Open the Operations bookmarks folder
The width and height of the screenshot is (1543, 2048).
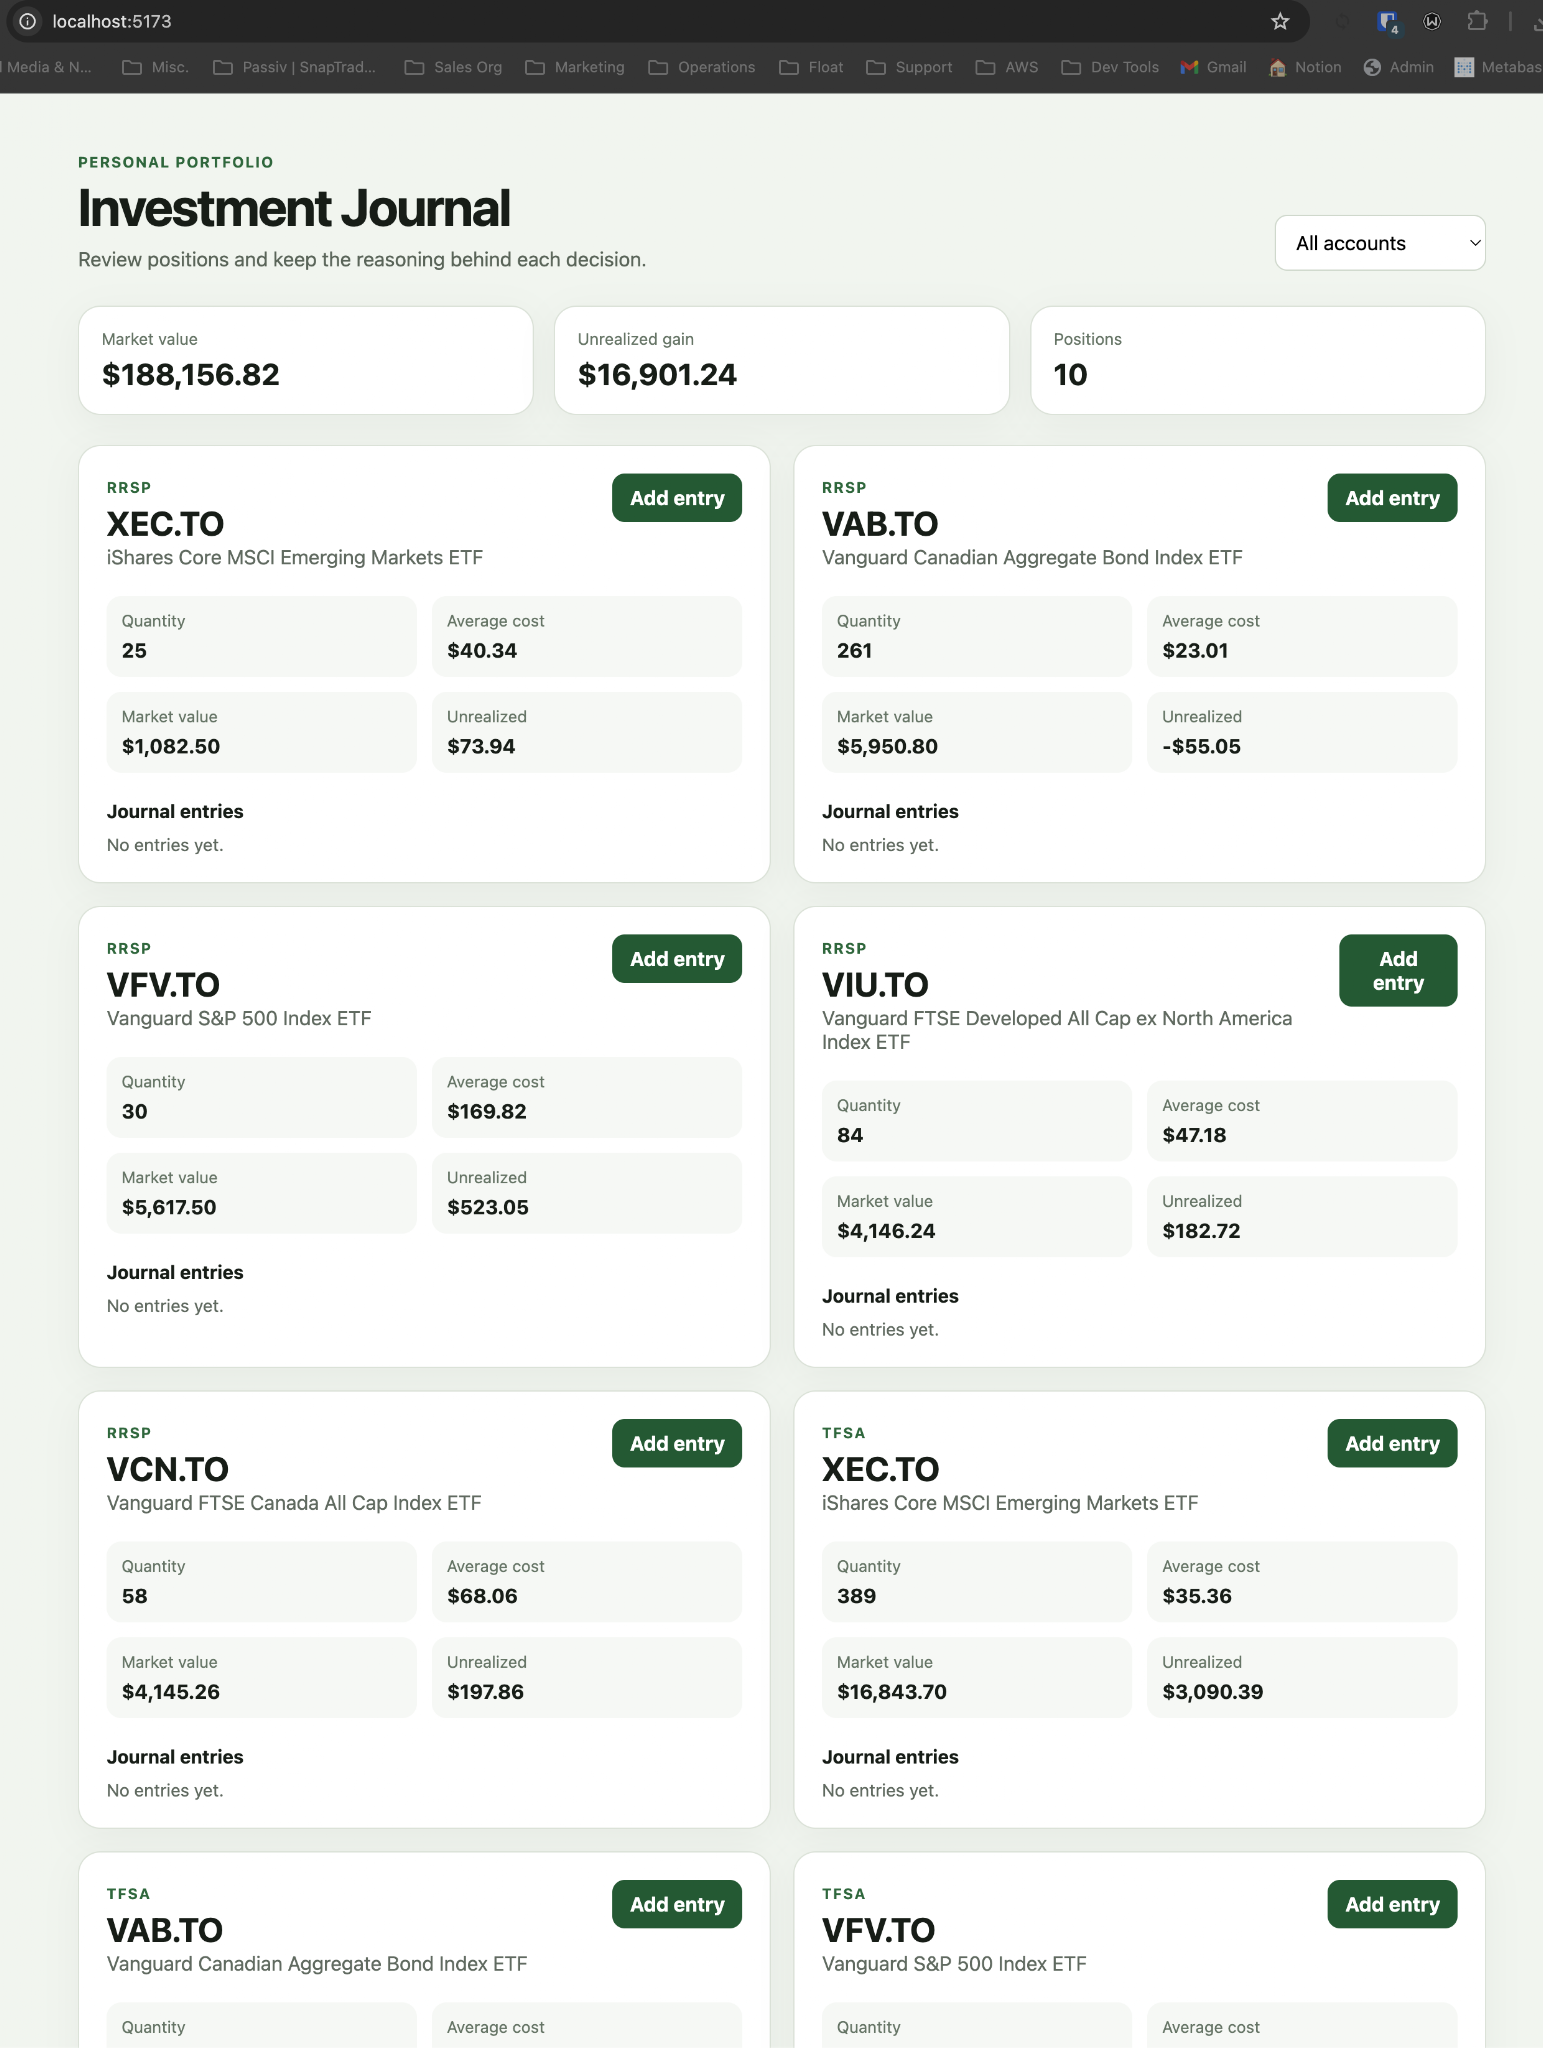point(702,67)
